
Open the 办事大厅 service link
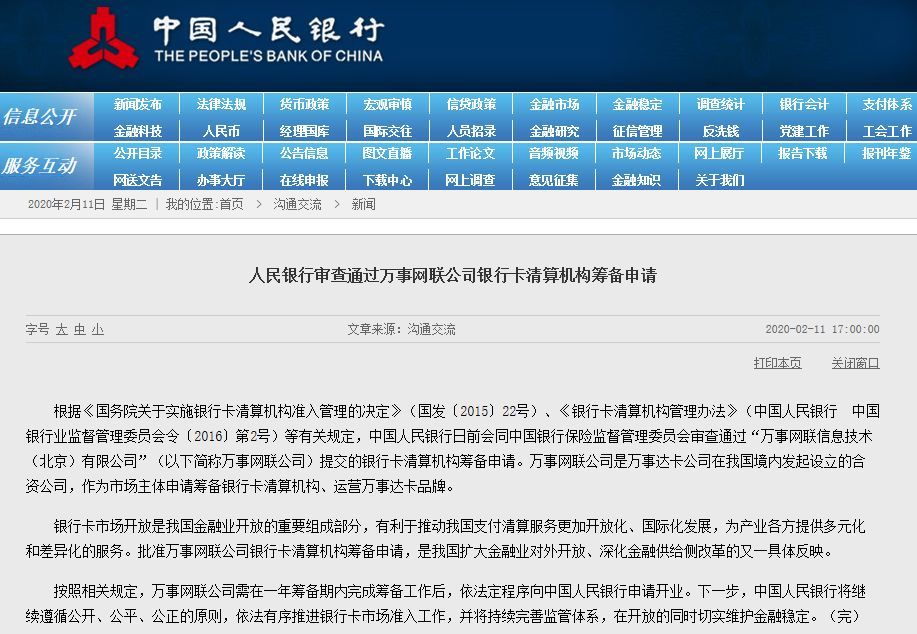click(221, 180)
